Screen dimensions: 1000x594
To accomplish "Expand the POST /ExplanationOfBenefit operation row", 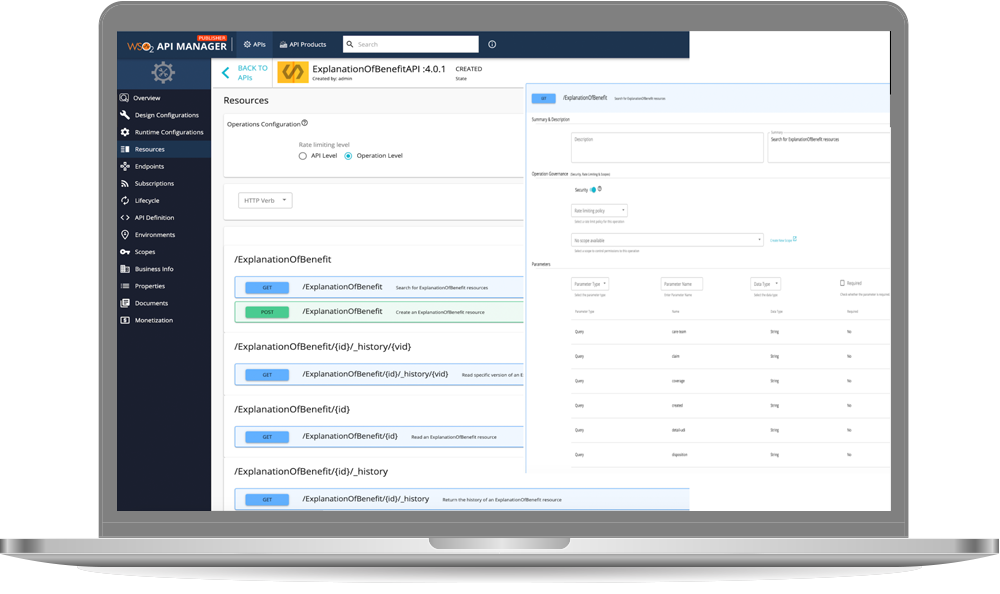I will pyautogui.click(x=379, y=312).
